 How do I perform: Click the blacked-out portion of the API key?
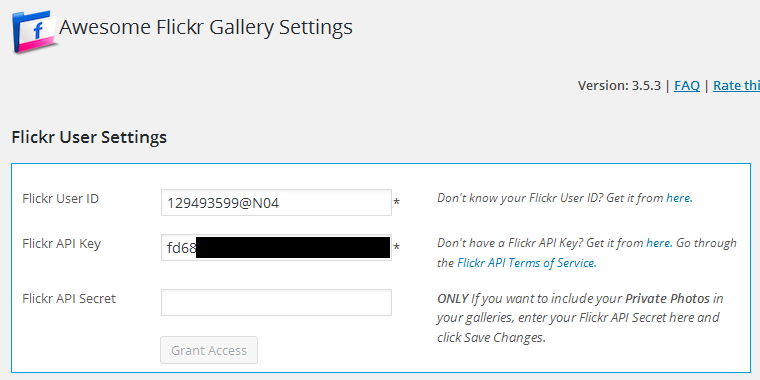click(293, 248)
